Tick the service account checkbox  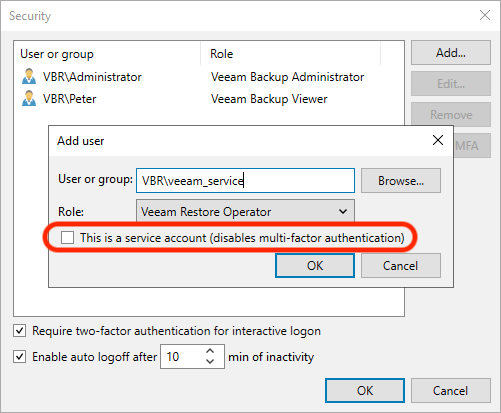(67, 238)
